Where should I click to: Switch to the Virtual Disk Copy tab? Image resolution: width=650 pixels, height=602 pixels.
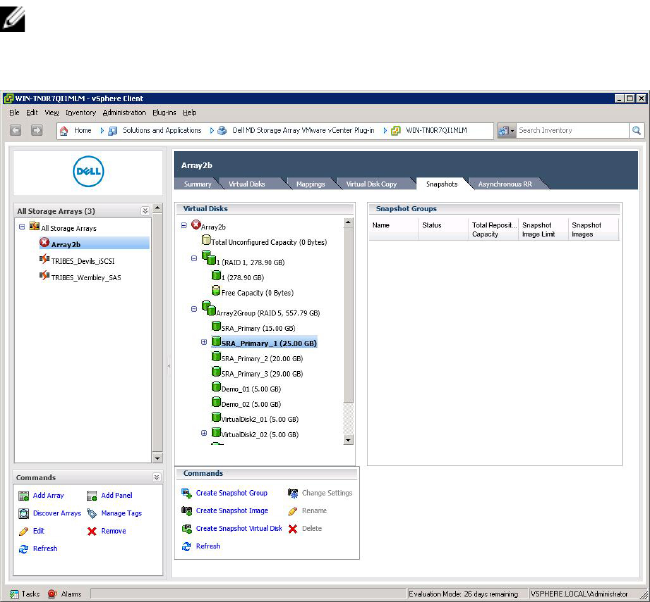tap(372, 184)
